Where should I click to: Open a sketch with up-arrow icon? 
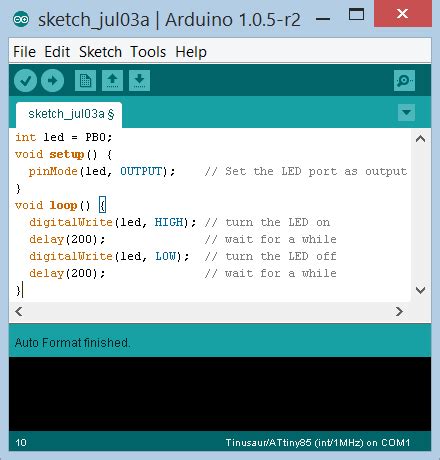(112, 80)
